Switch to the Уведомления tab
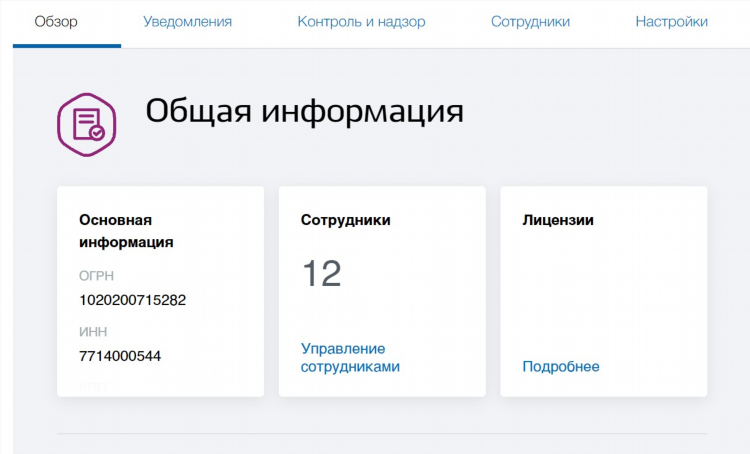750x454 pixels. pyautogui.click(x=188, y=22)
